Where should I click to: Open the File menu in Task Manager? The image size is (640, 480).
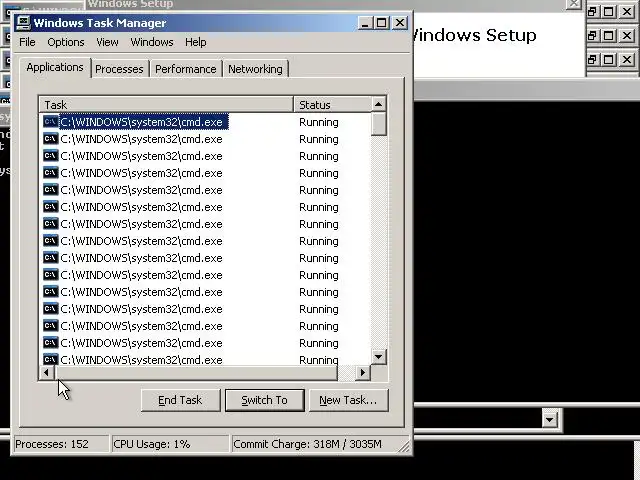pyautogui.click(x=27, y=42)
